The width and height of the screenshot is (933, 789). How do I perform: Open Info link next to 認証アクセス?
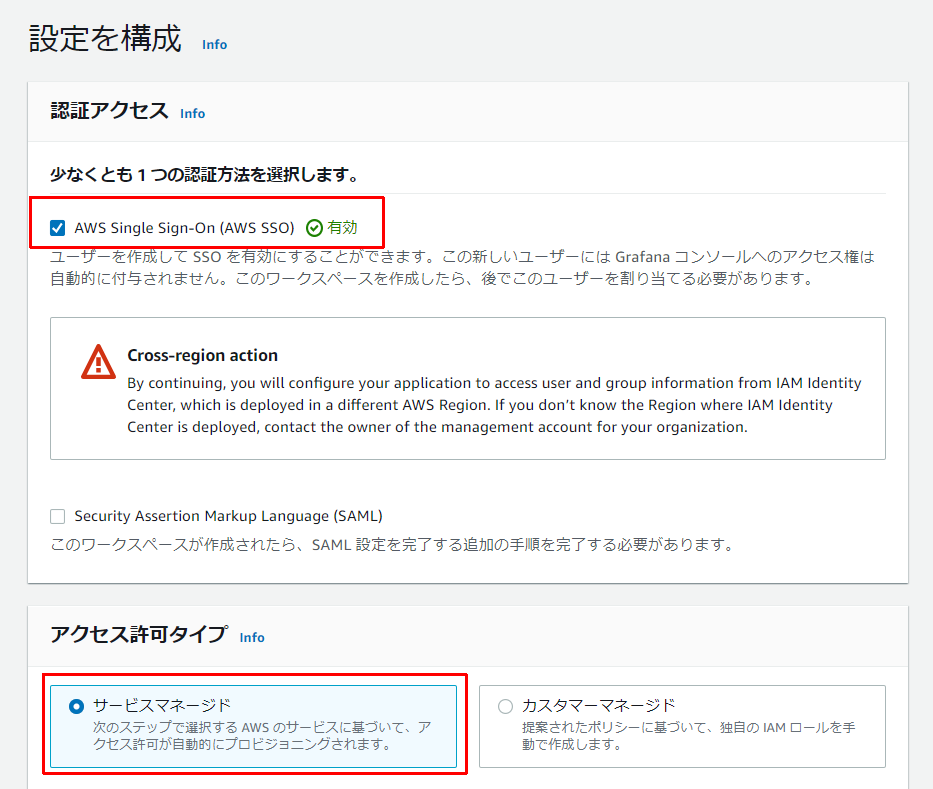192,114
